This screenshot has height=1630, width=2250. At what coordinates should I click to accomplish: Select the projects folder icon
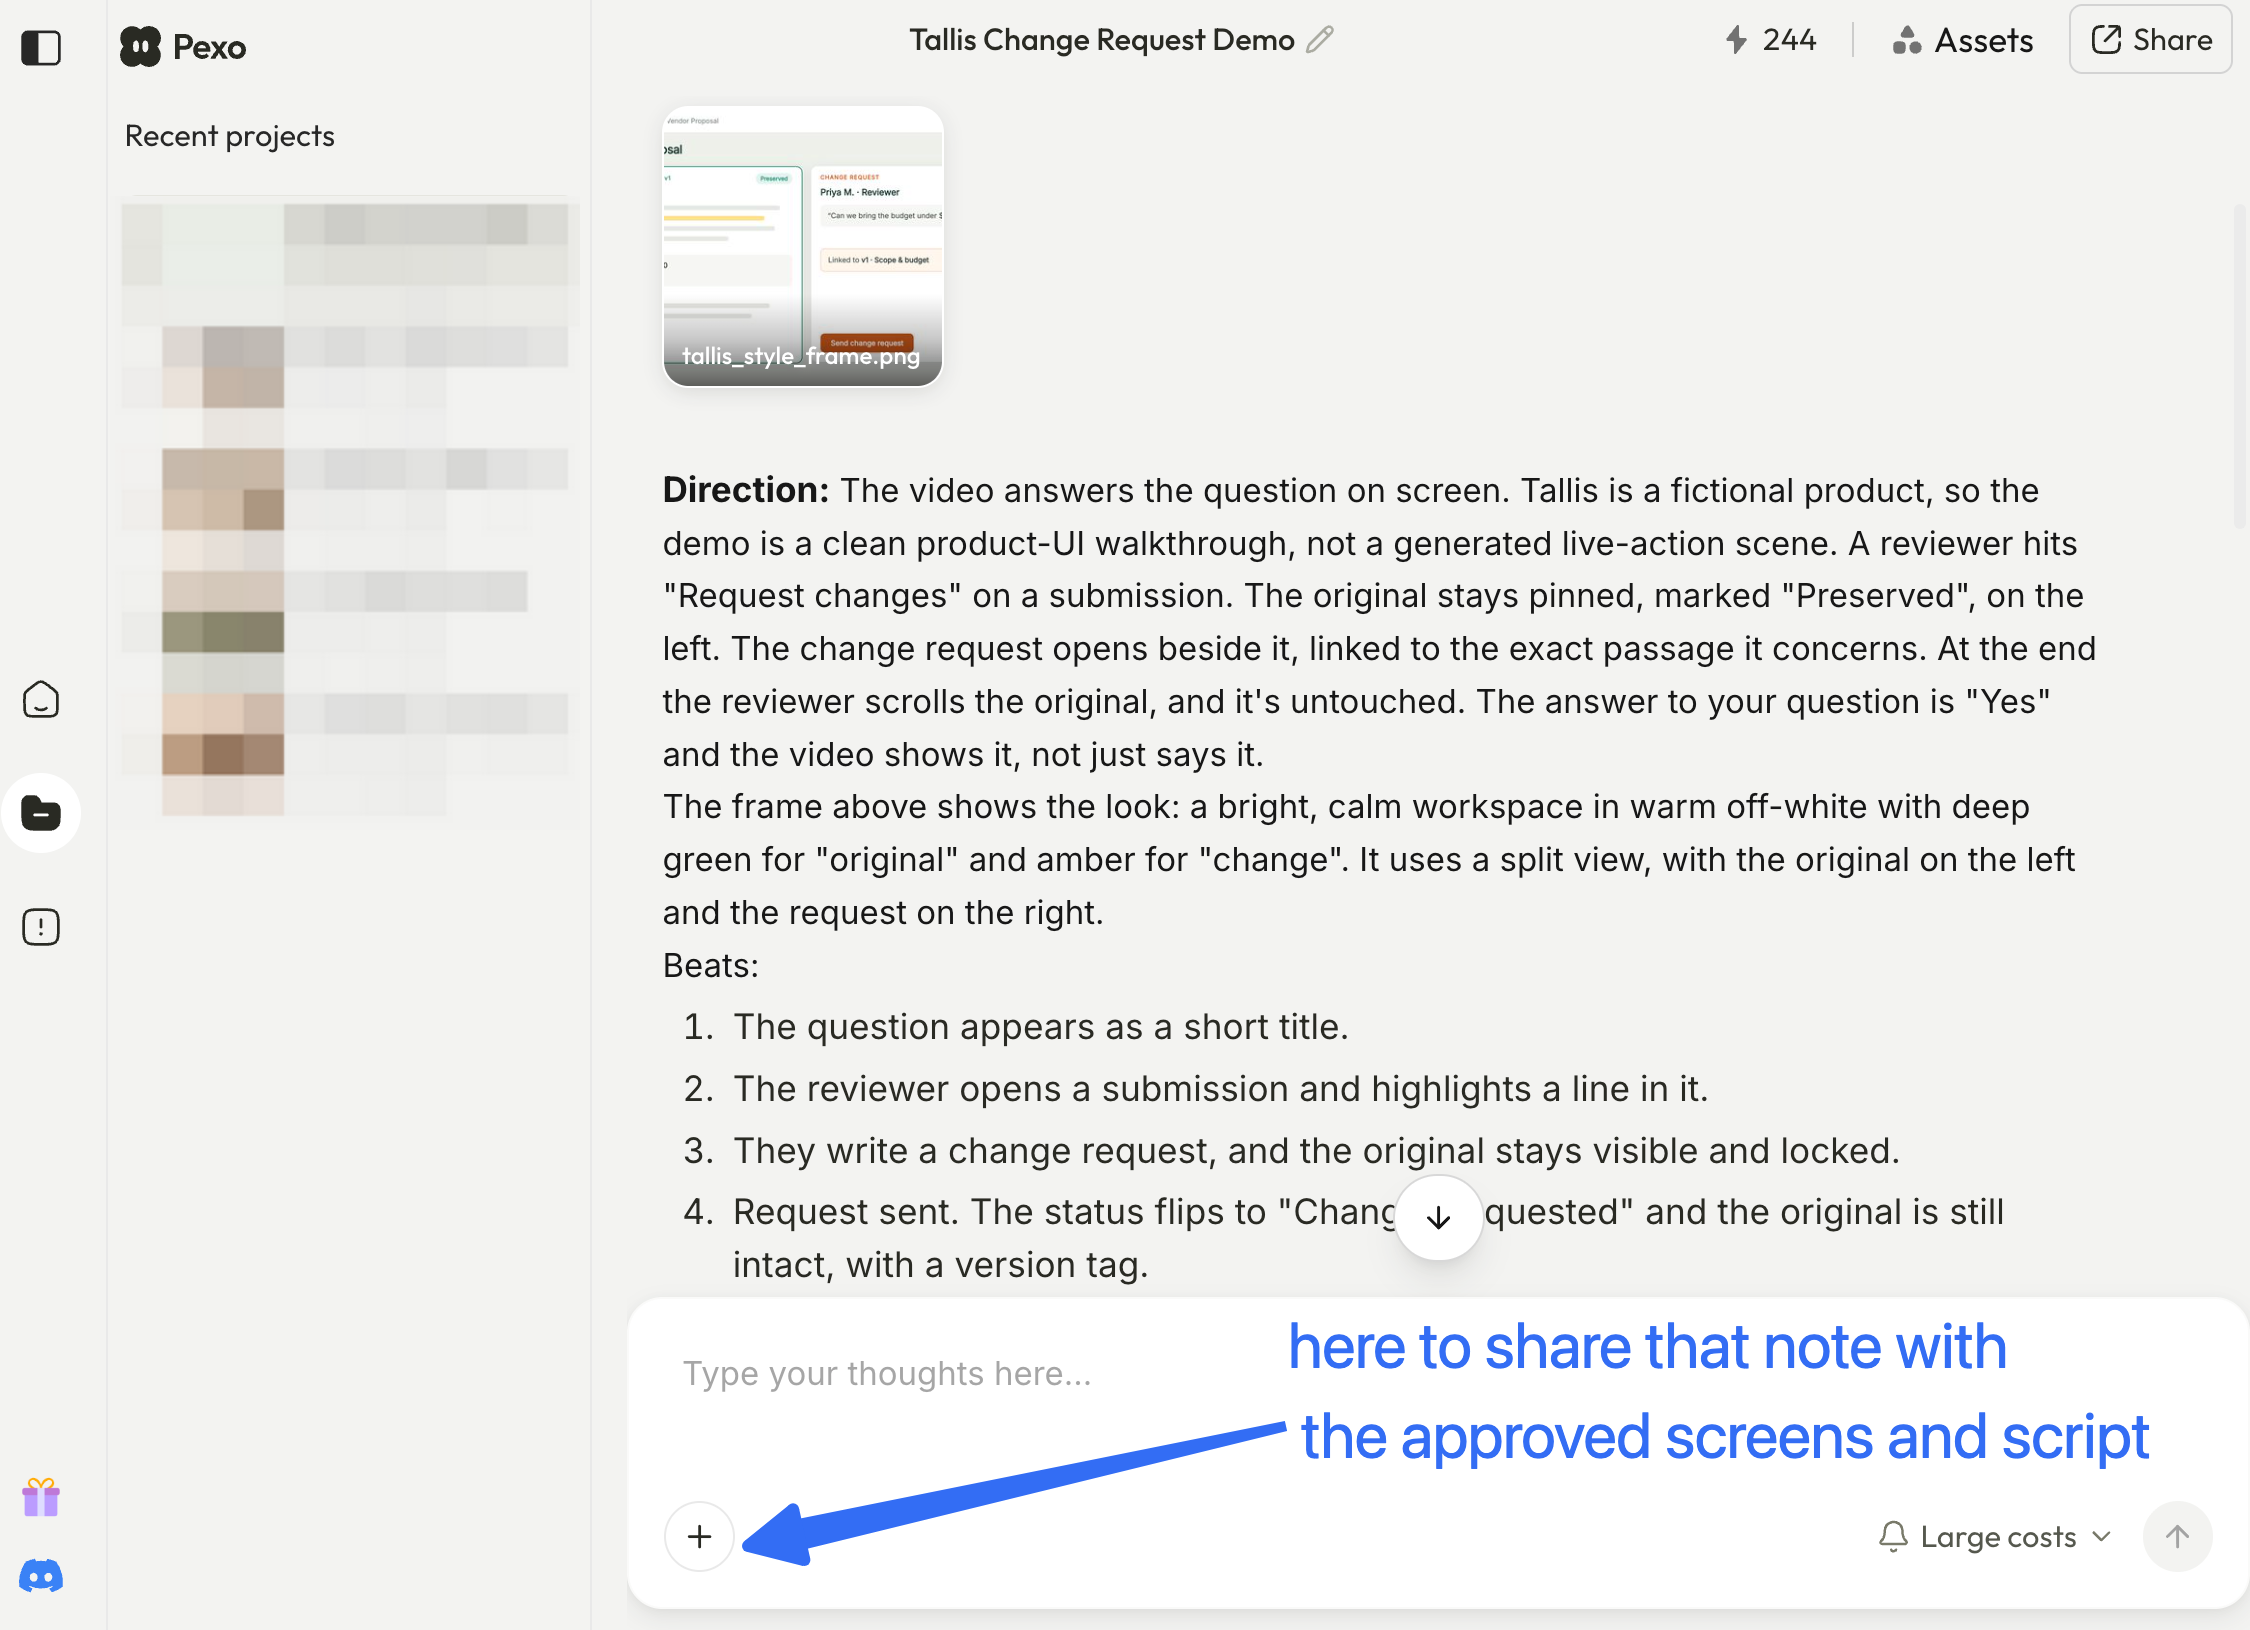41,813
